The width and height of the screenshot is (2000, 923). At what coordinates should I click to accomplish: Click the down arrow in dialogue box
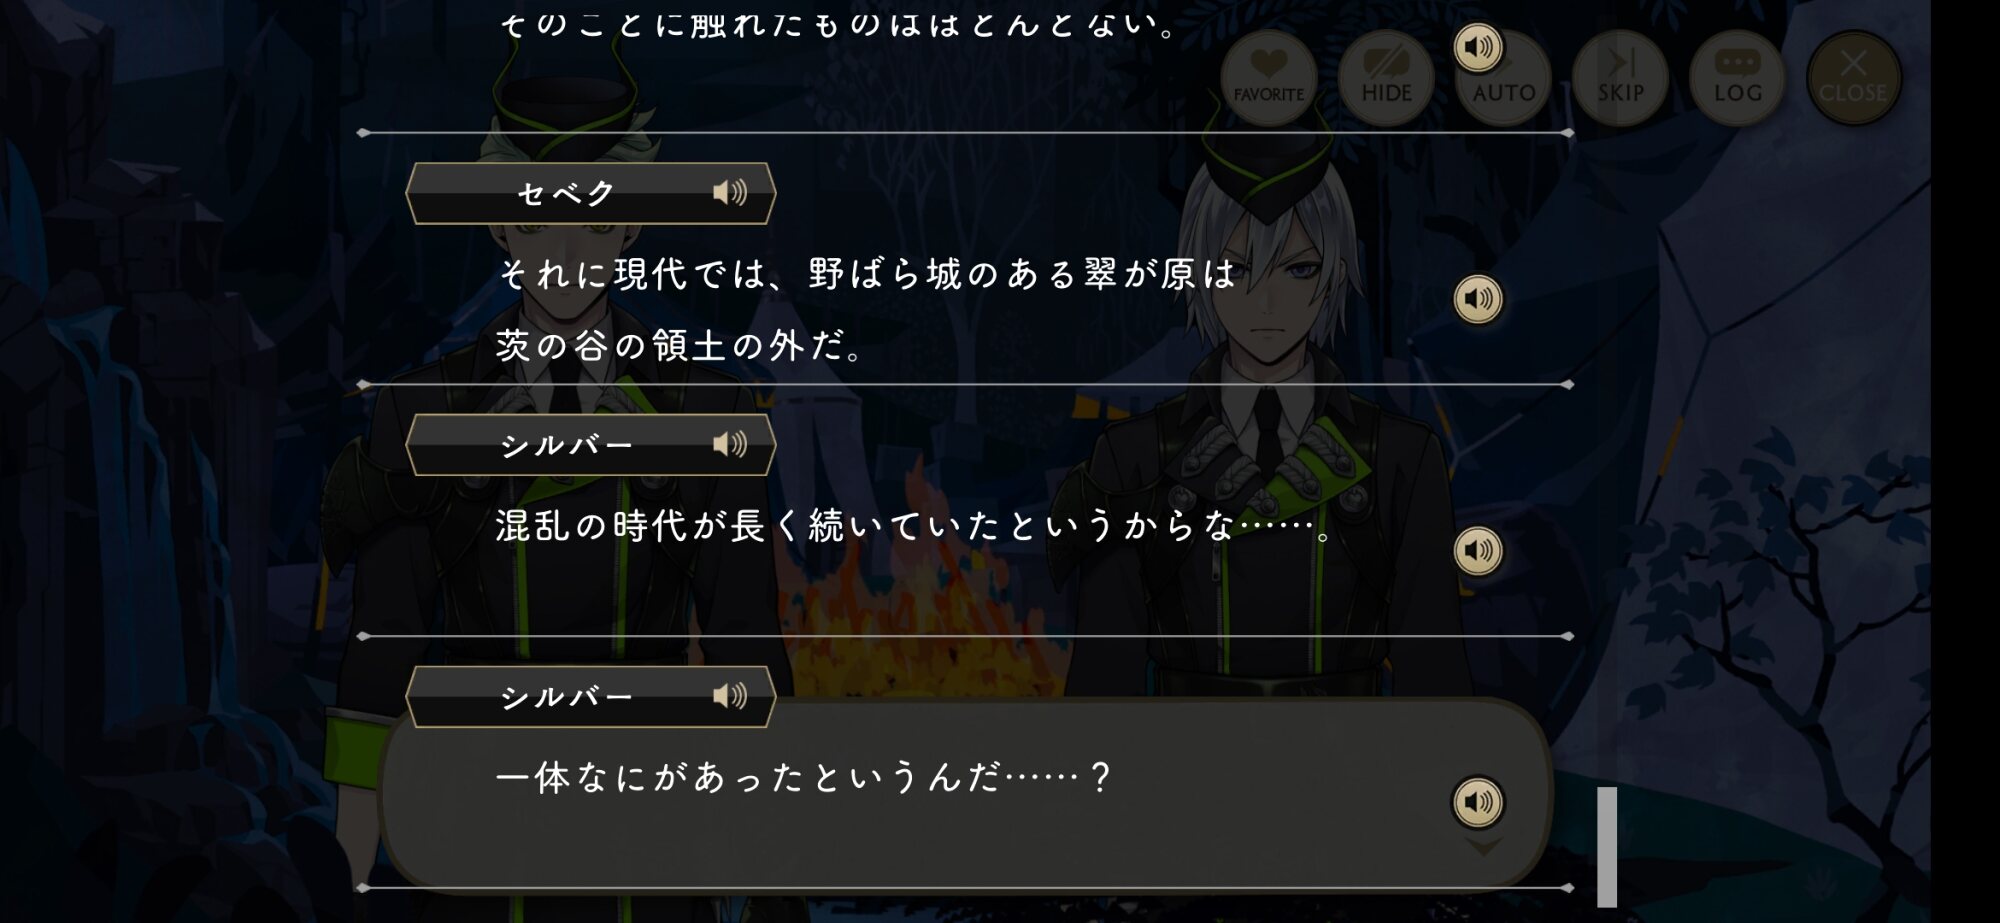pyautogui.click(x=1483, y=847)
